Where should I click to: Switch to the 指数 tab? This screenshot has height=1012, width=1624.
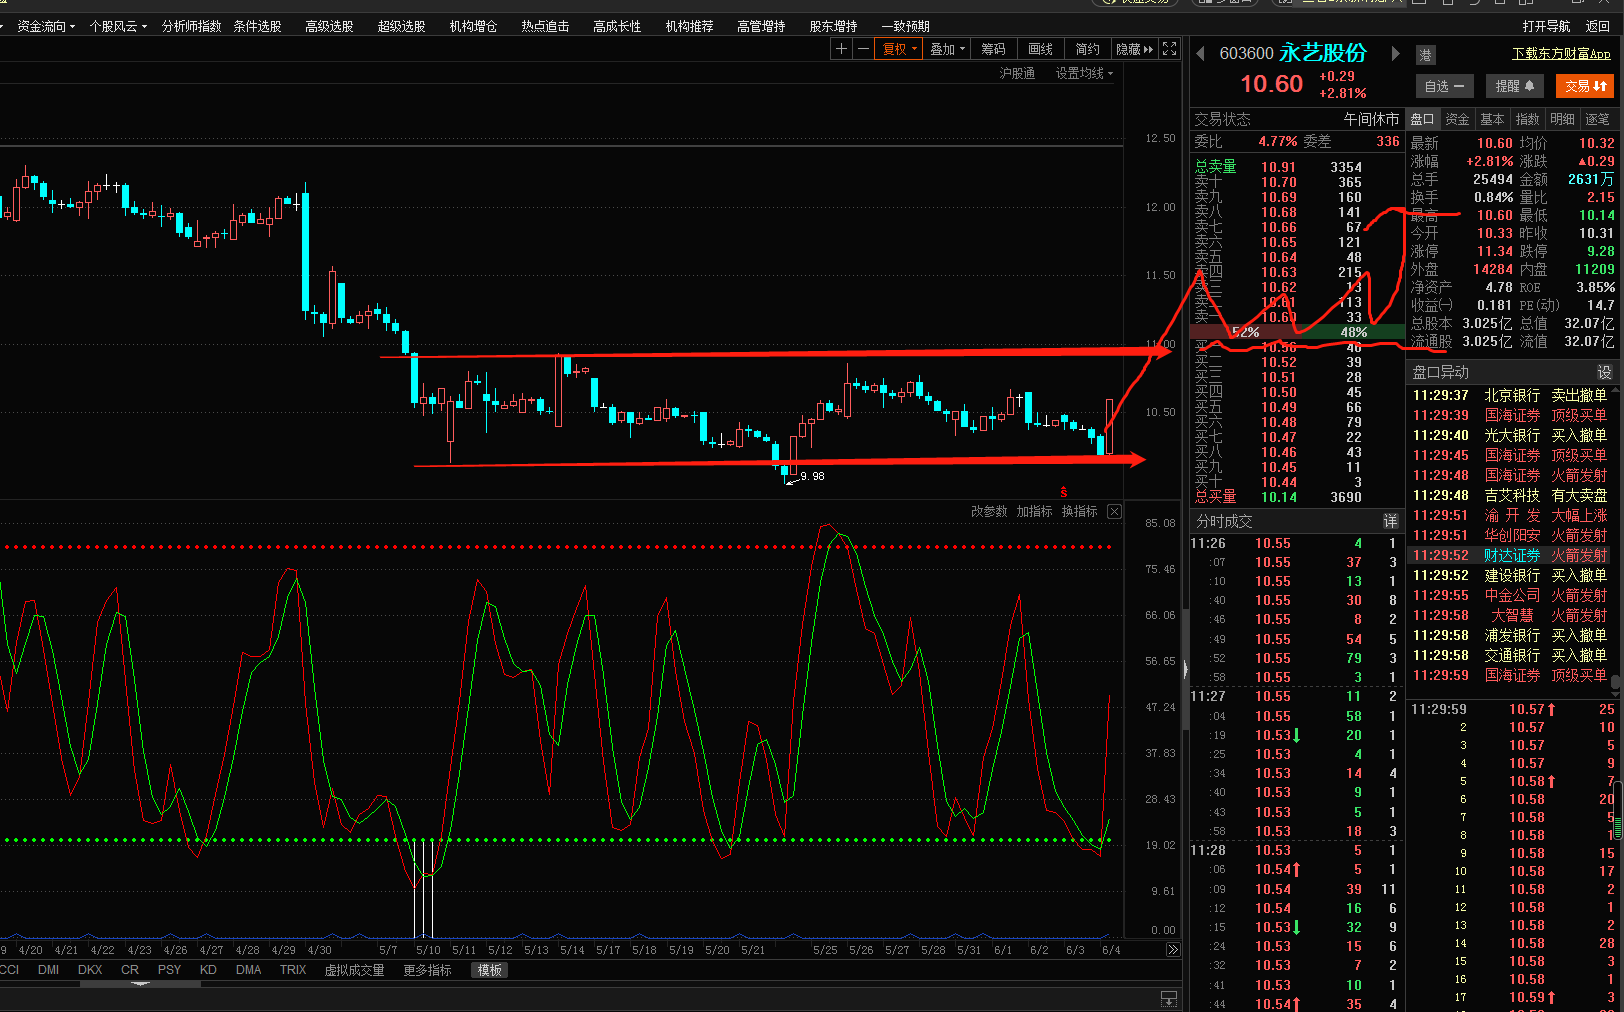coord(1527,119)
